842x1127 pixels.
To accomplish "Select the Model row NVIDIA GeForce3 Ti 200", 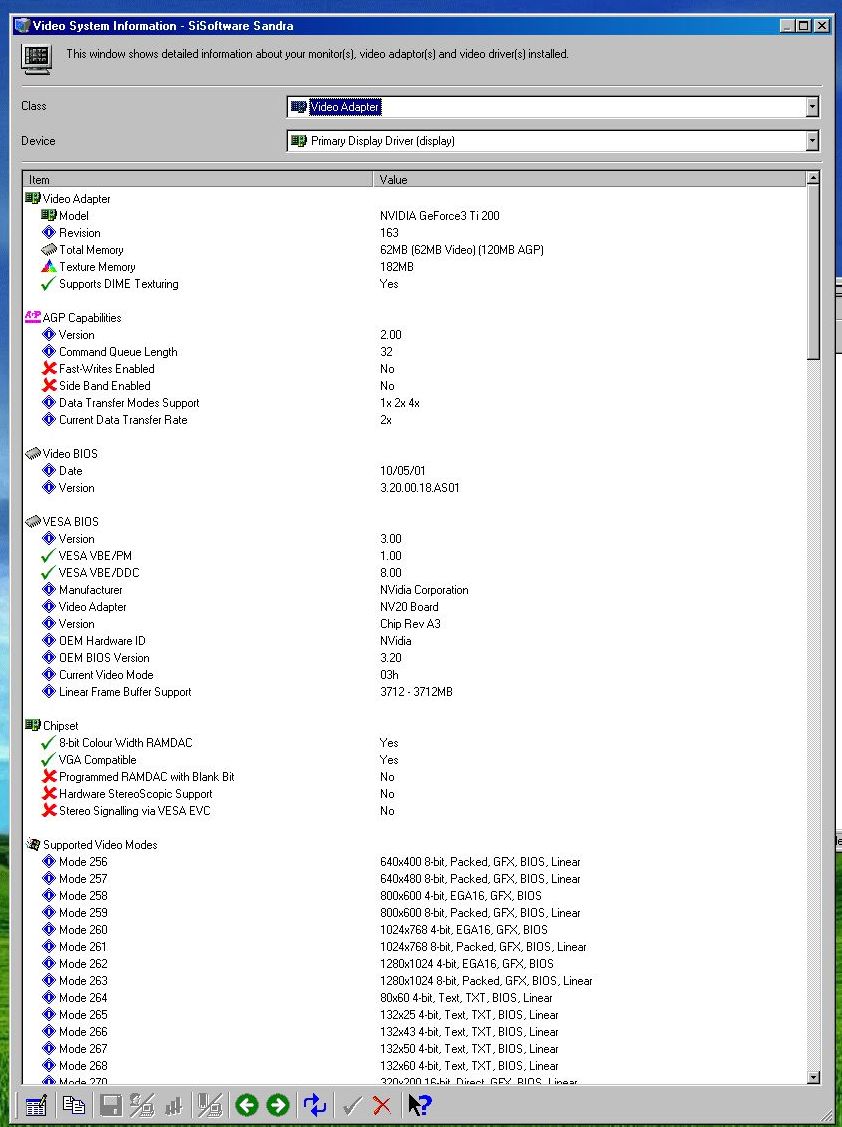I will pyautogui.click(x=415, y=216).
